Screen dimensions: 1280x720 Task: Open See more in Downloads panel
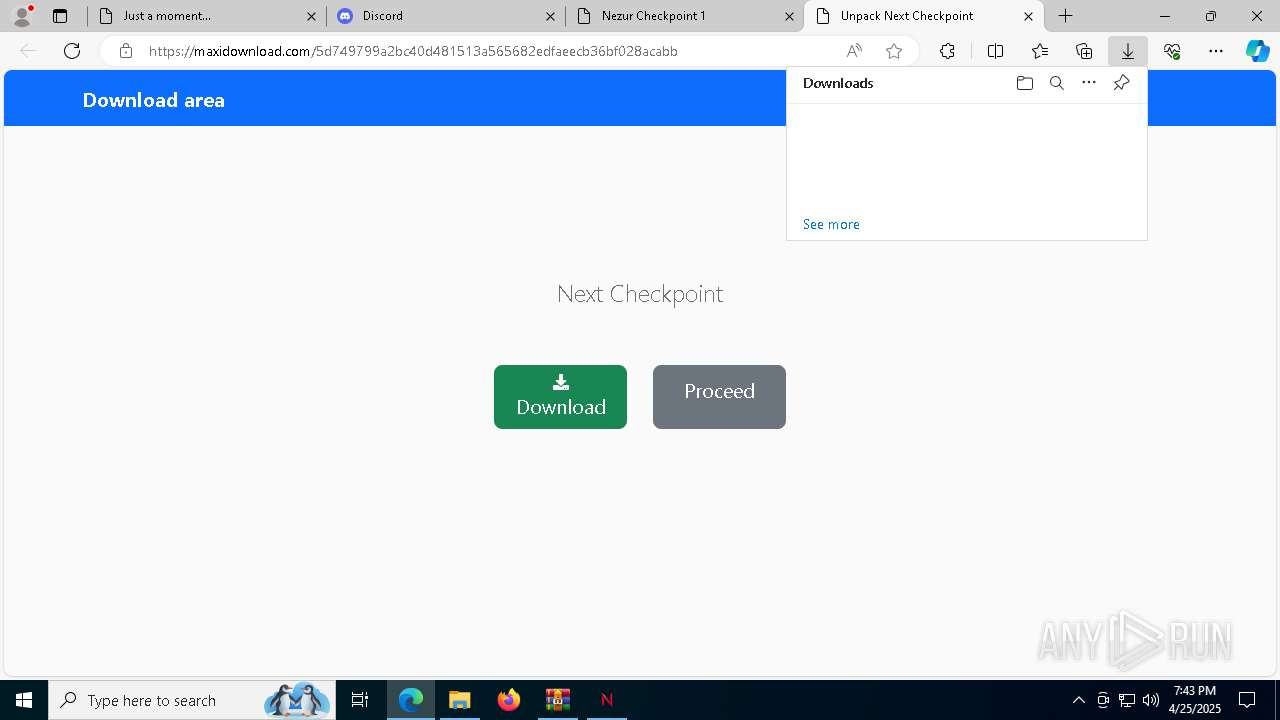(831, 224)
